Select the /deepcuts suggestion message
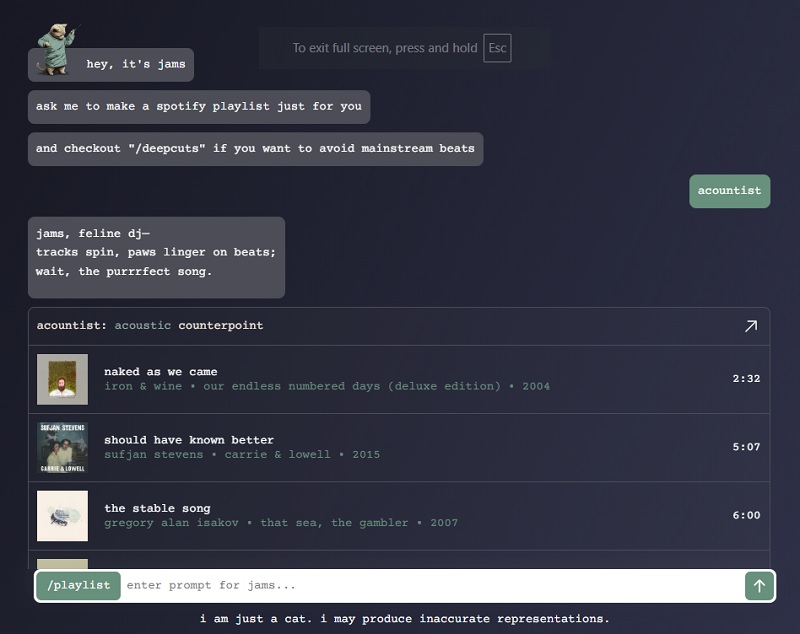800x634 pixels. [x=255, y=149]
